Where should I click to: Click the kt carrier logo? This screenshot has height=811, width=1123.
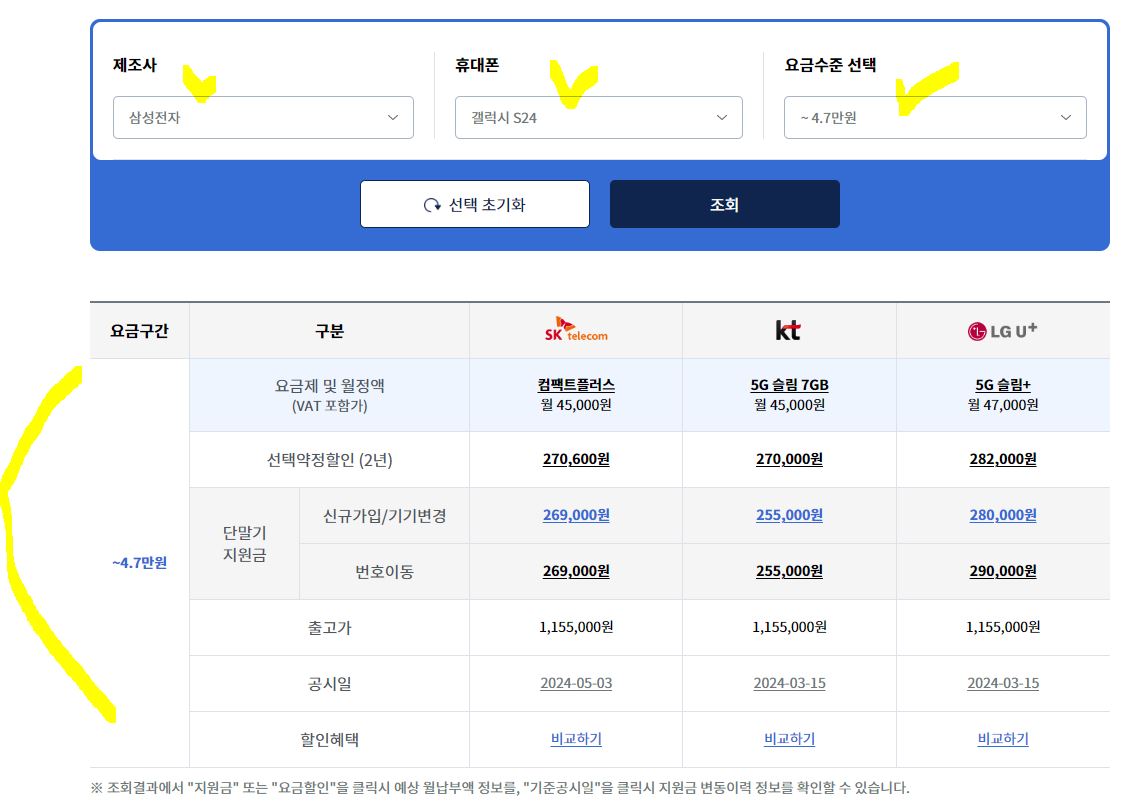pos(789,330)
